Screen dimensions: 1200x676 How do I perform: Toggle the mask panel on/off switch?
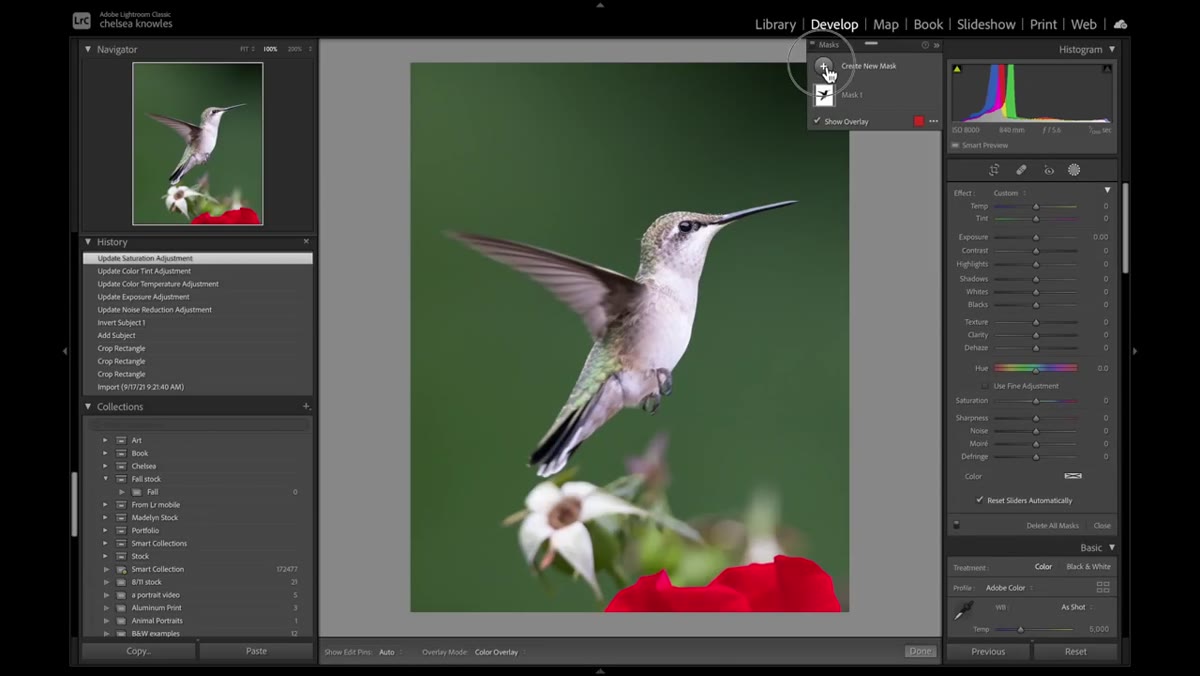957,525
